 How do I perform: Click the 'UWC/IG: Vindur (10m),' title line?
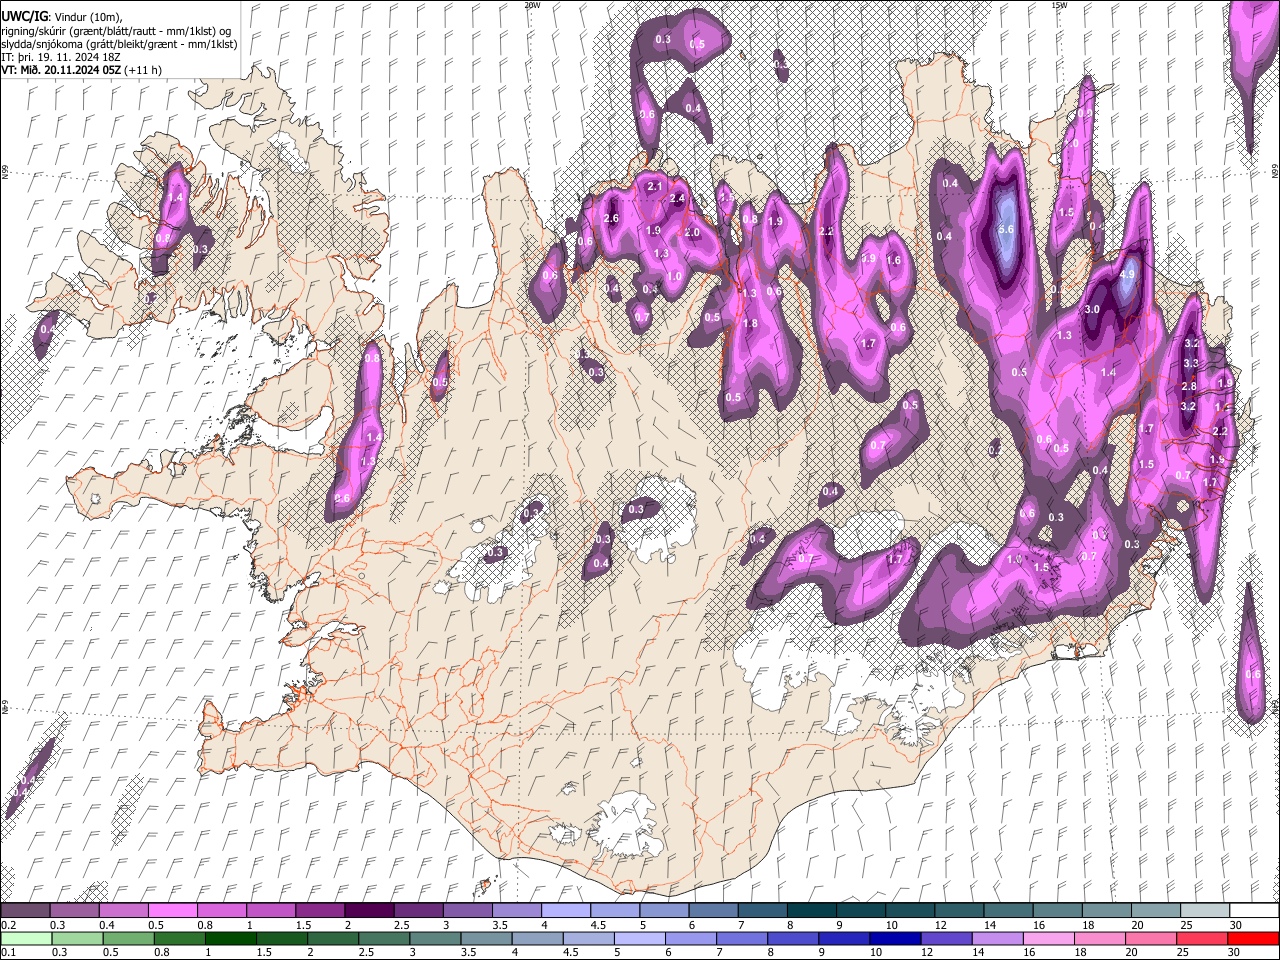point(61,16)
